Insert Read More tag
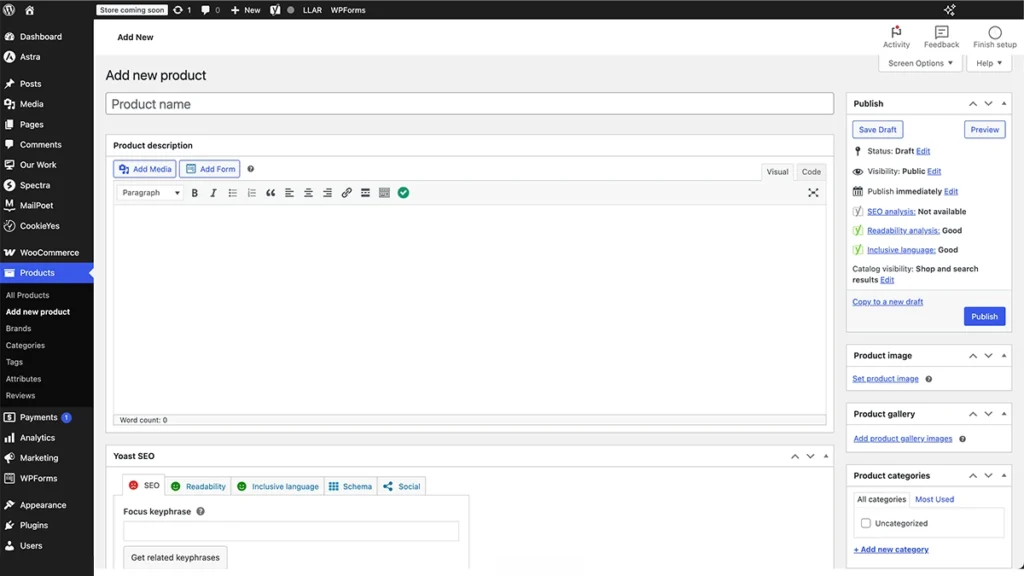The width and height of the screenshot is (1024, 576). pyautogui.click(x=365, y=193)
